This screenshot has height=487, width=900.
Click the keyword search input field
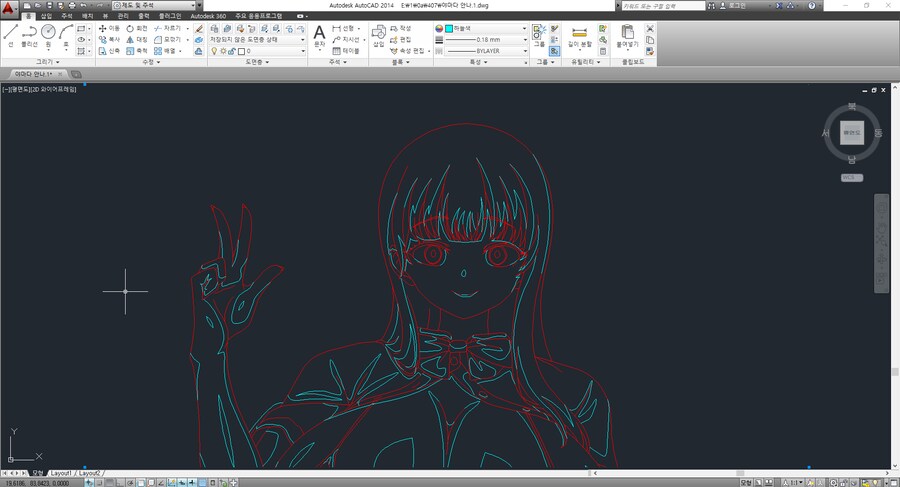pyautogui.click(x=663, y=5)
